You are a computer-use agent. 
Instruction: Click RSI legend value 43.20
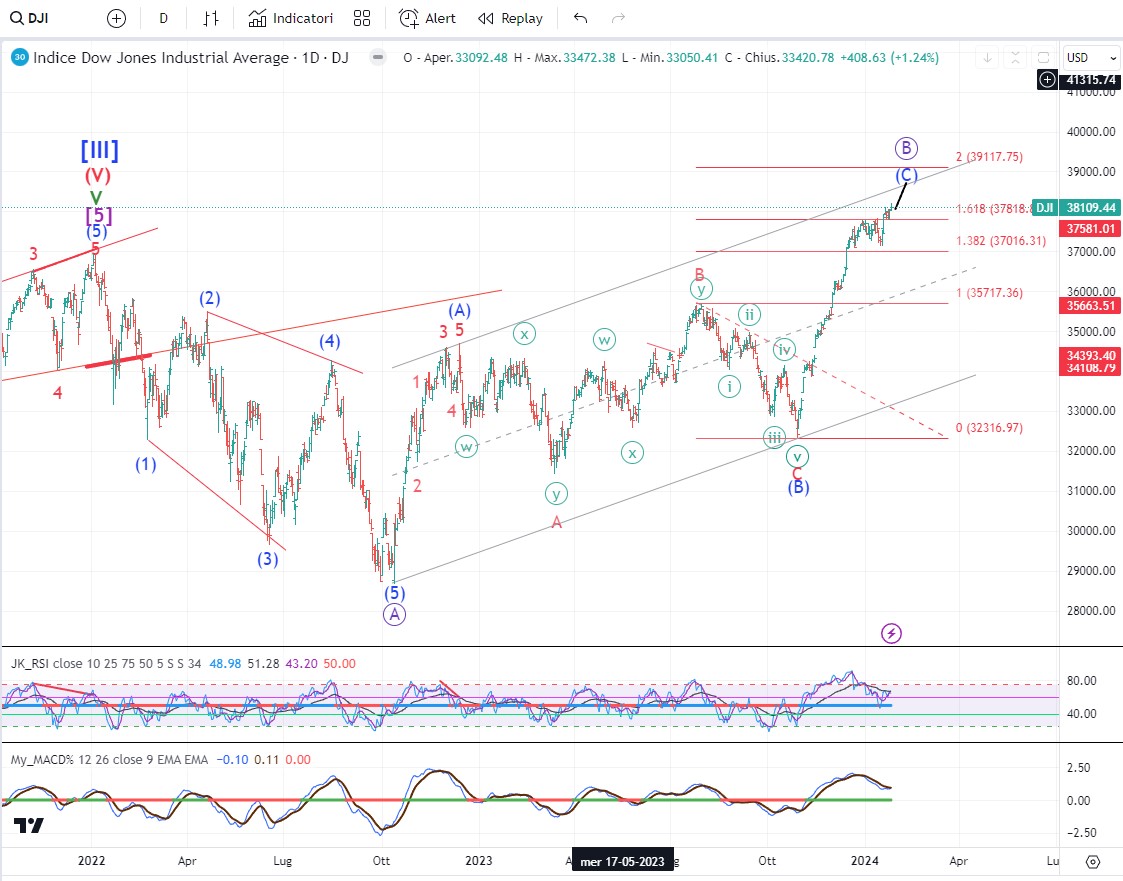click(301, 664)
